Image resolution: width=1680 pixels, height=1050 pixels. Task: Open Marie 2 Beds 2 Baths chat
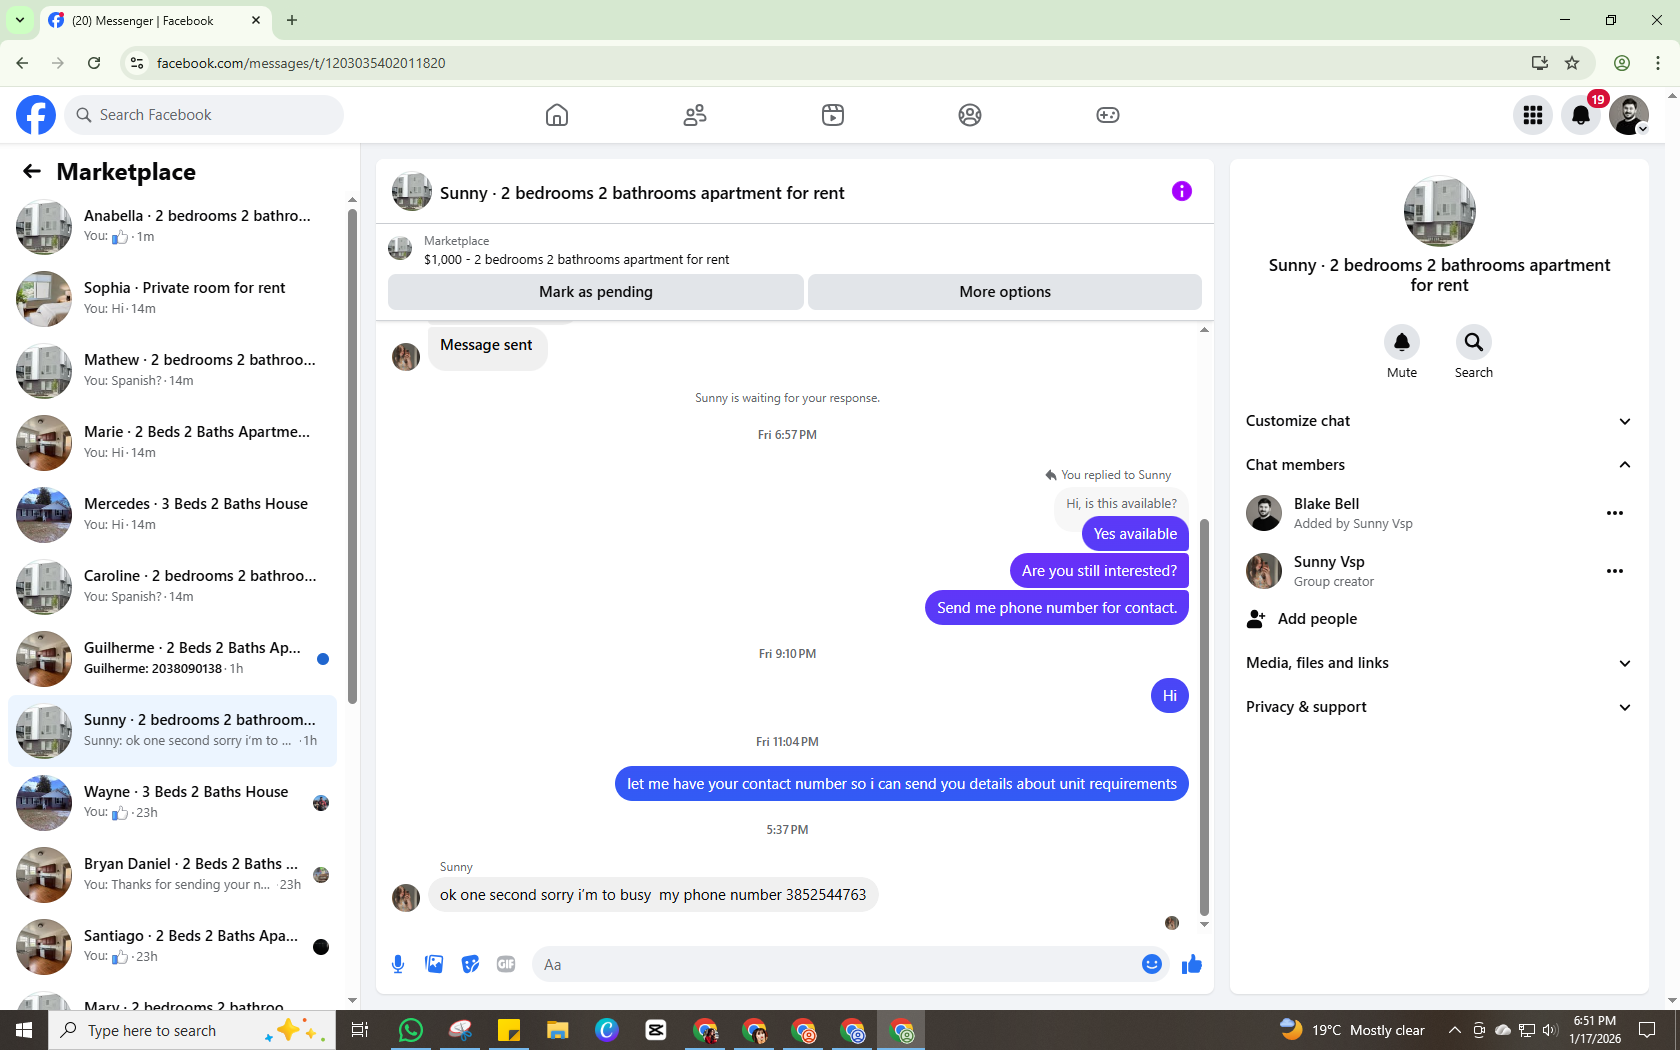[x=173, y=443]
